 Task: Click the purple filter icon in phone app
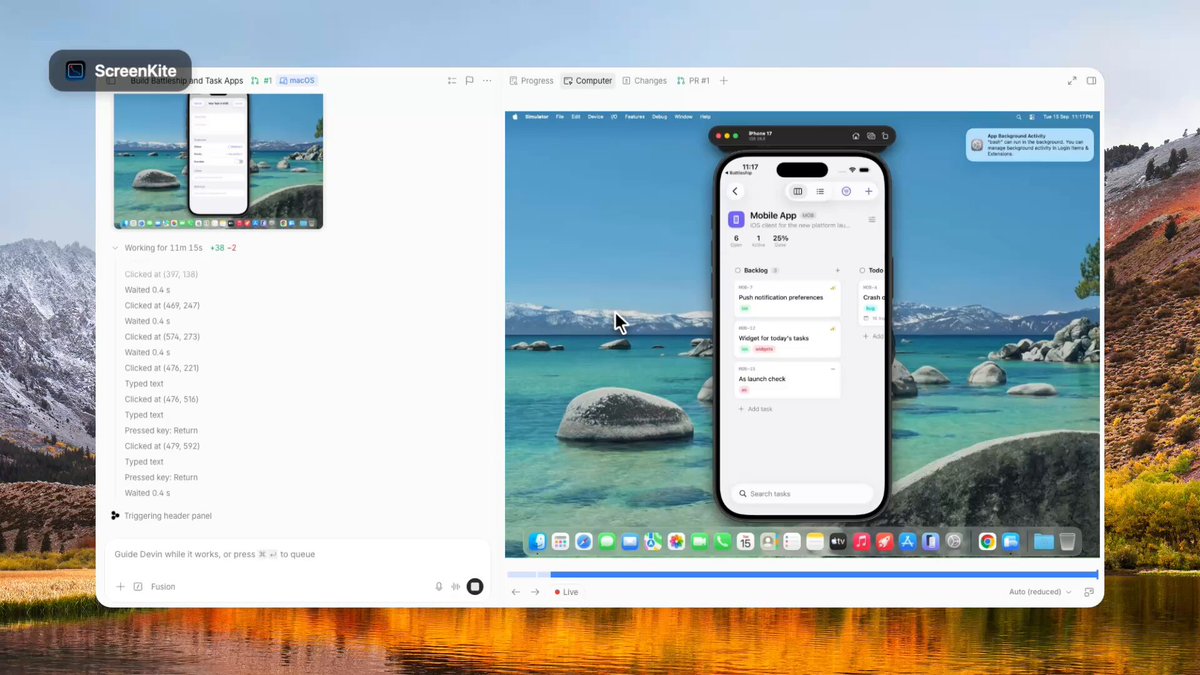846,191
